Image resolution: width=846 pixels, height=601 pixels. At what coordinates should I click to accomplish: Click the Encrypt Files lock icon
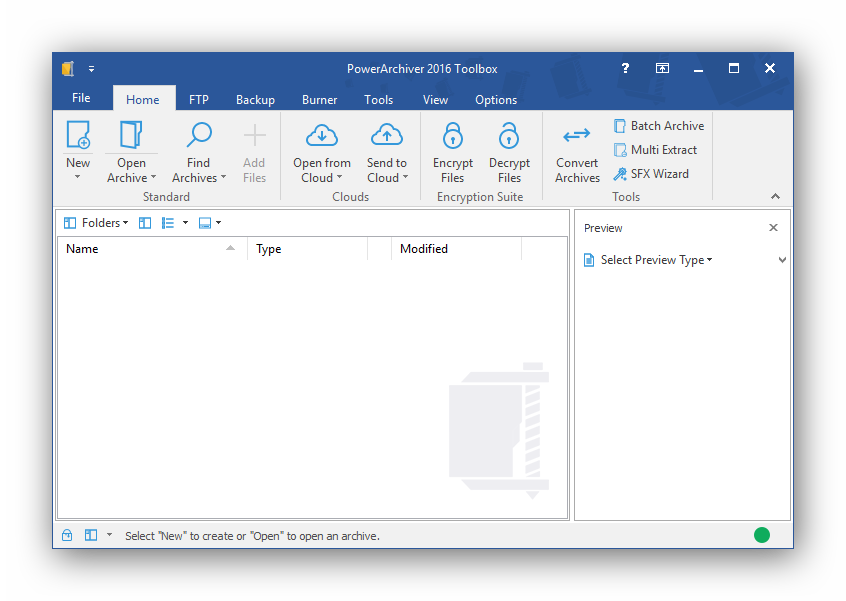[x=453, y=135]
